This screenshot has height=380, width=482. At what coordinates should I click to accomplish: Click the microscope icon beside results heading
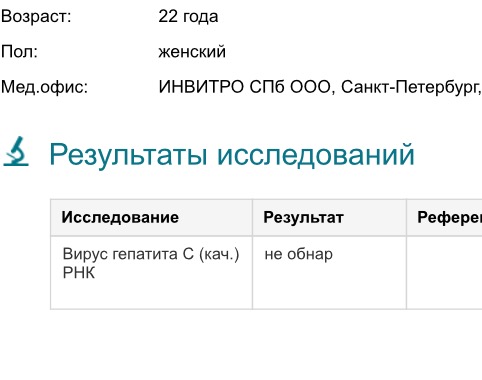16,151
